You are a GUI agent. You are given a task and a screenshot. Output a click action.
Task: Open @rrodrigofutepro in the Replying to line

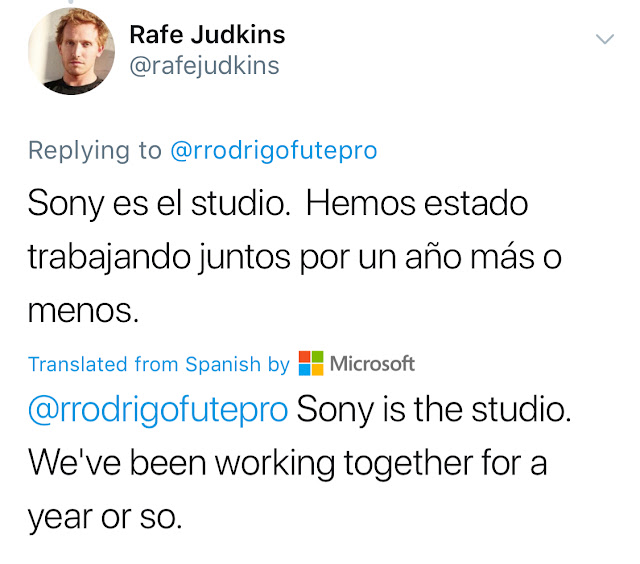274,150
